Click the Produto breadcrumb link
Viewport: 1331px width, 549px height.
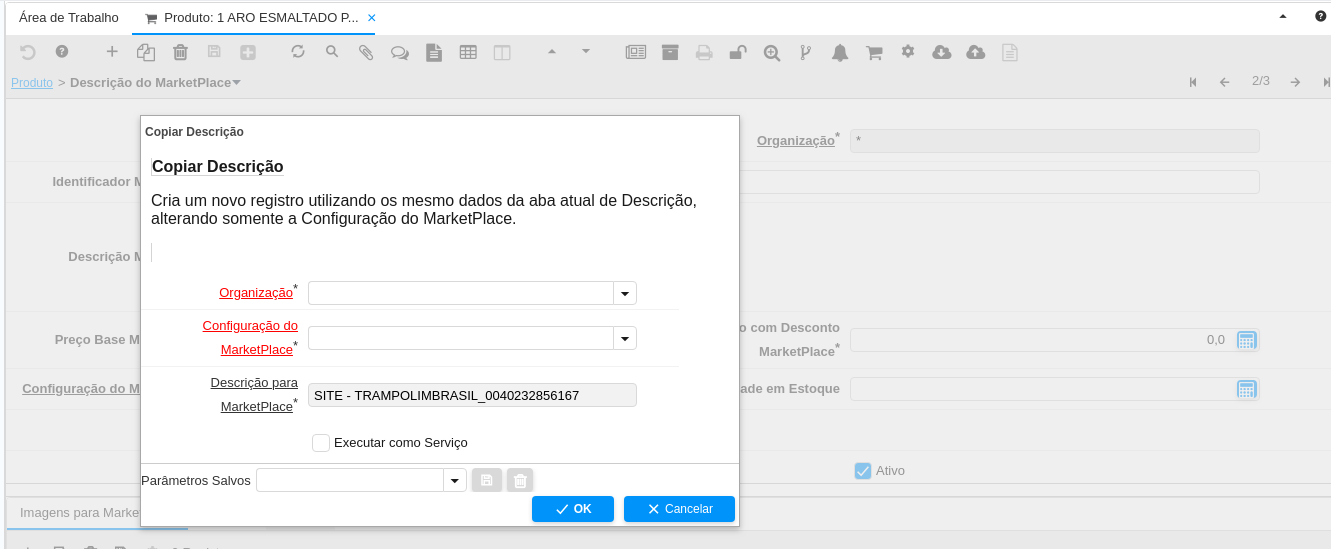[x=32, y=82]
